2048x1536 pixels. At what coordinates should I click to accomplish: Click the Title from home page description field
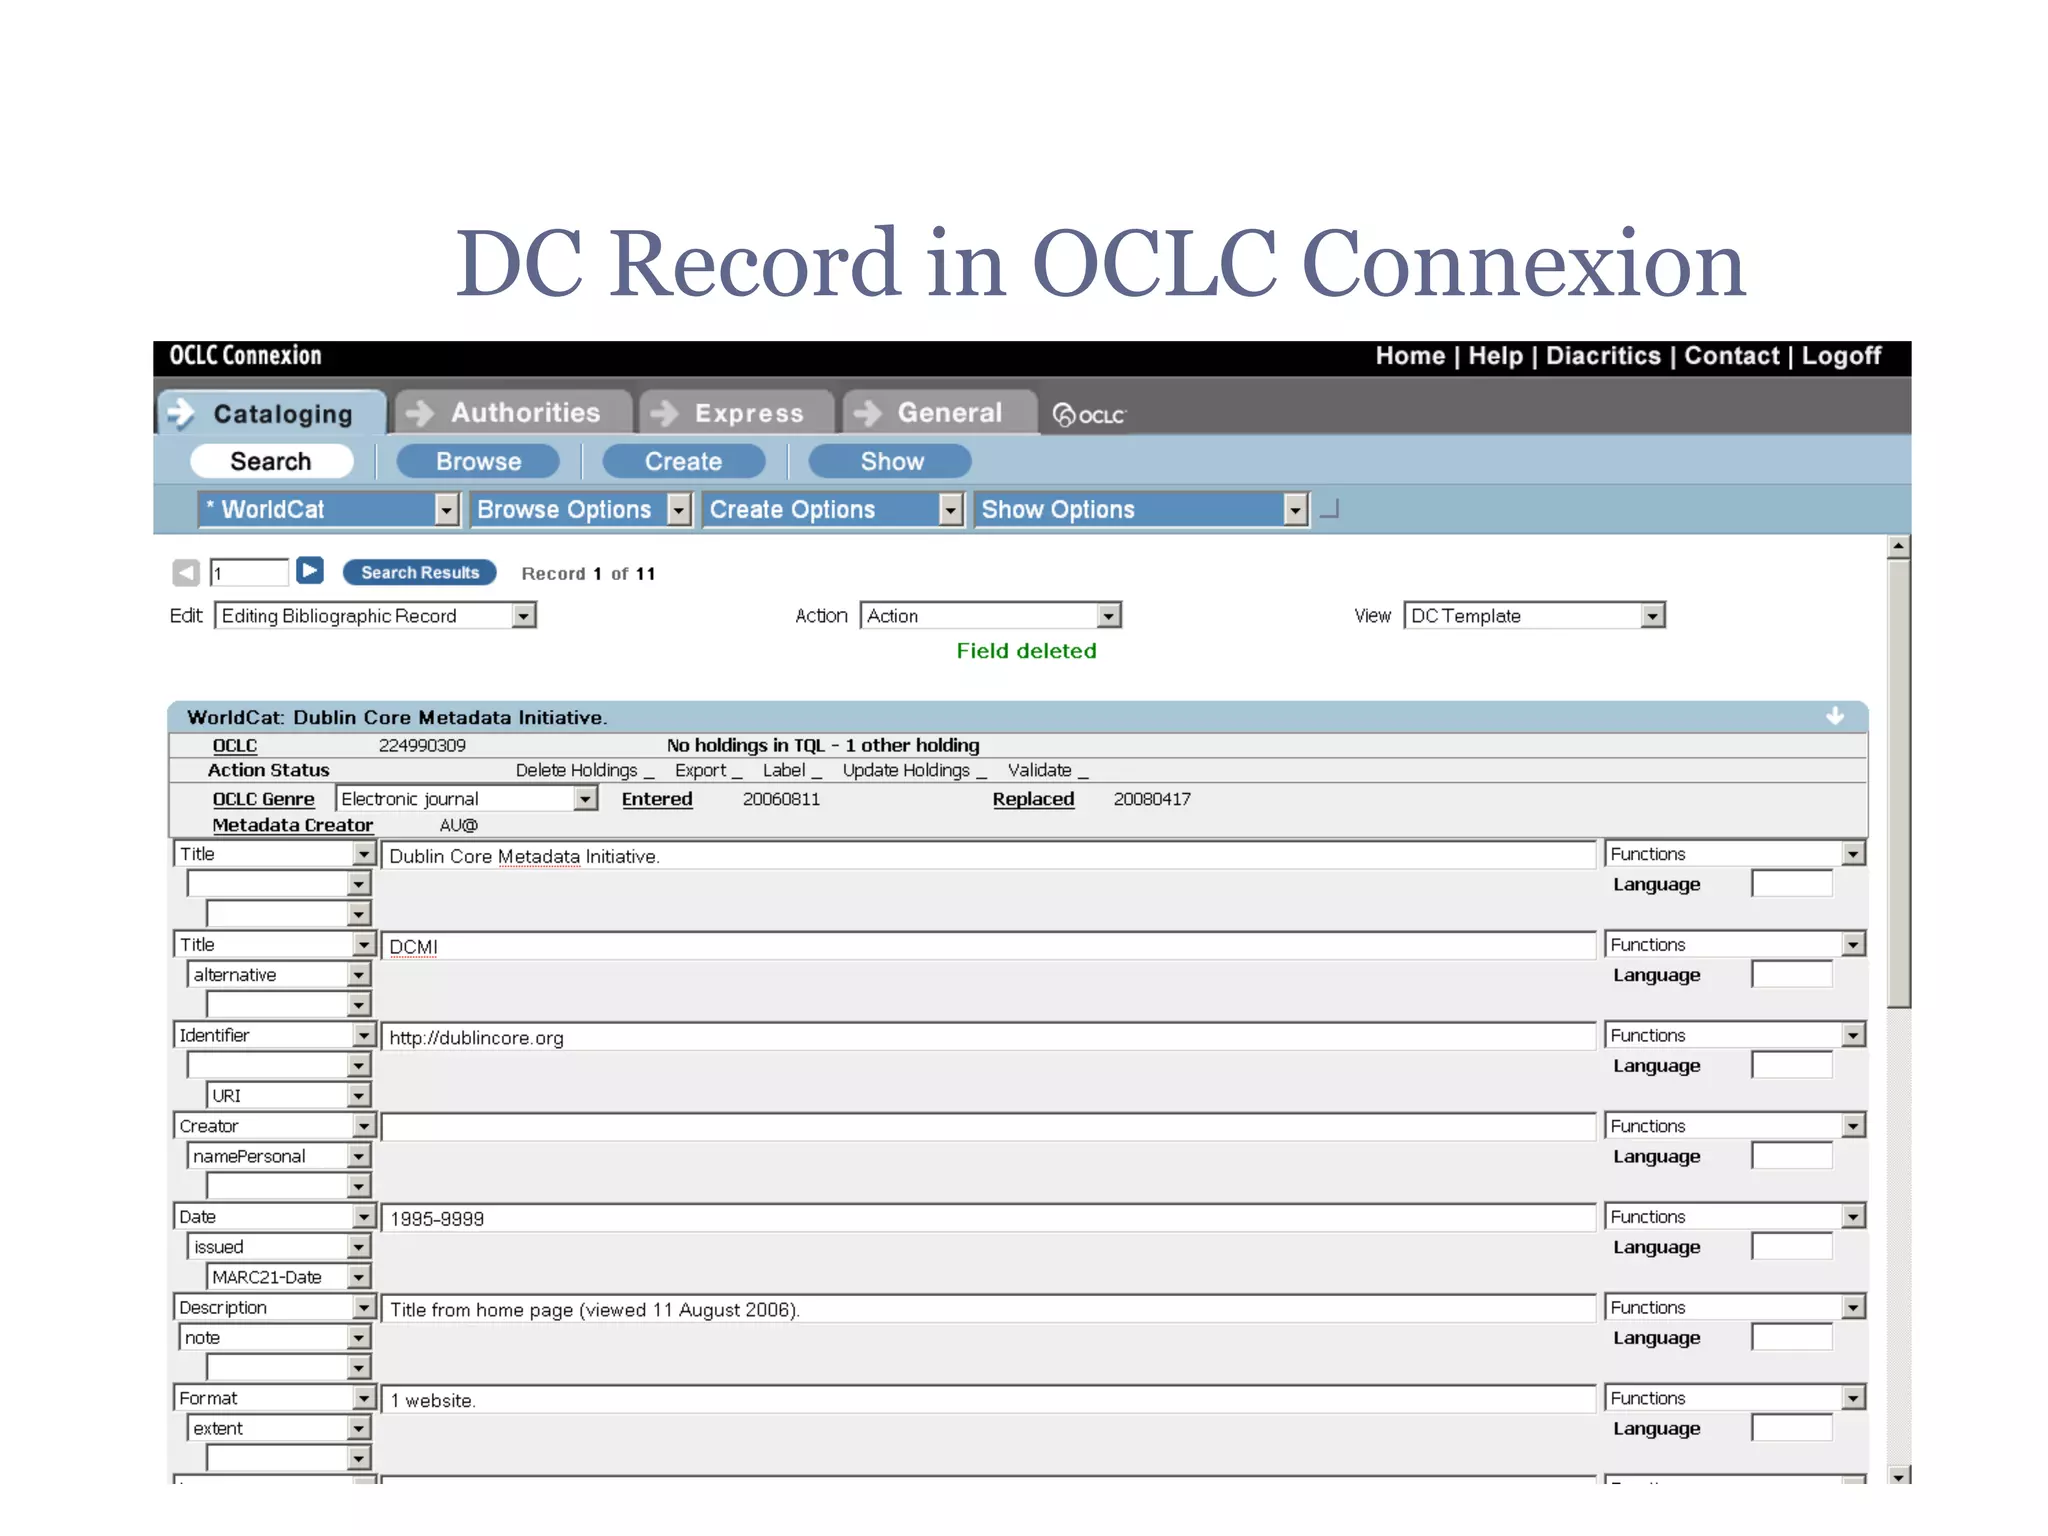click(x=988, y=1309)
